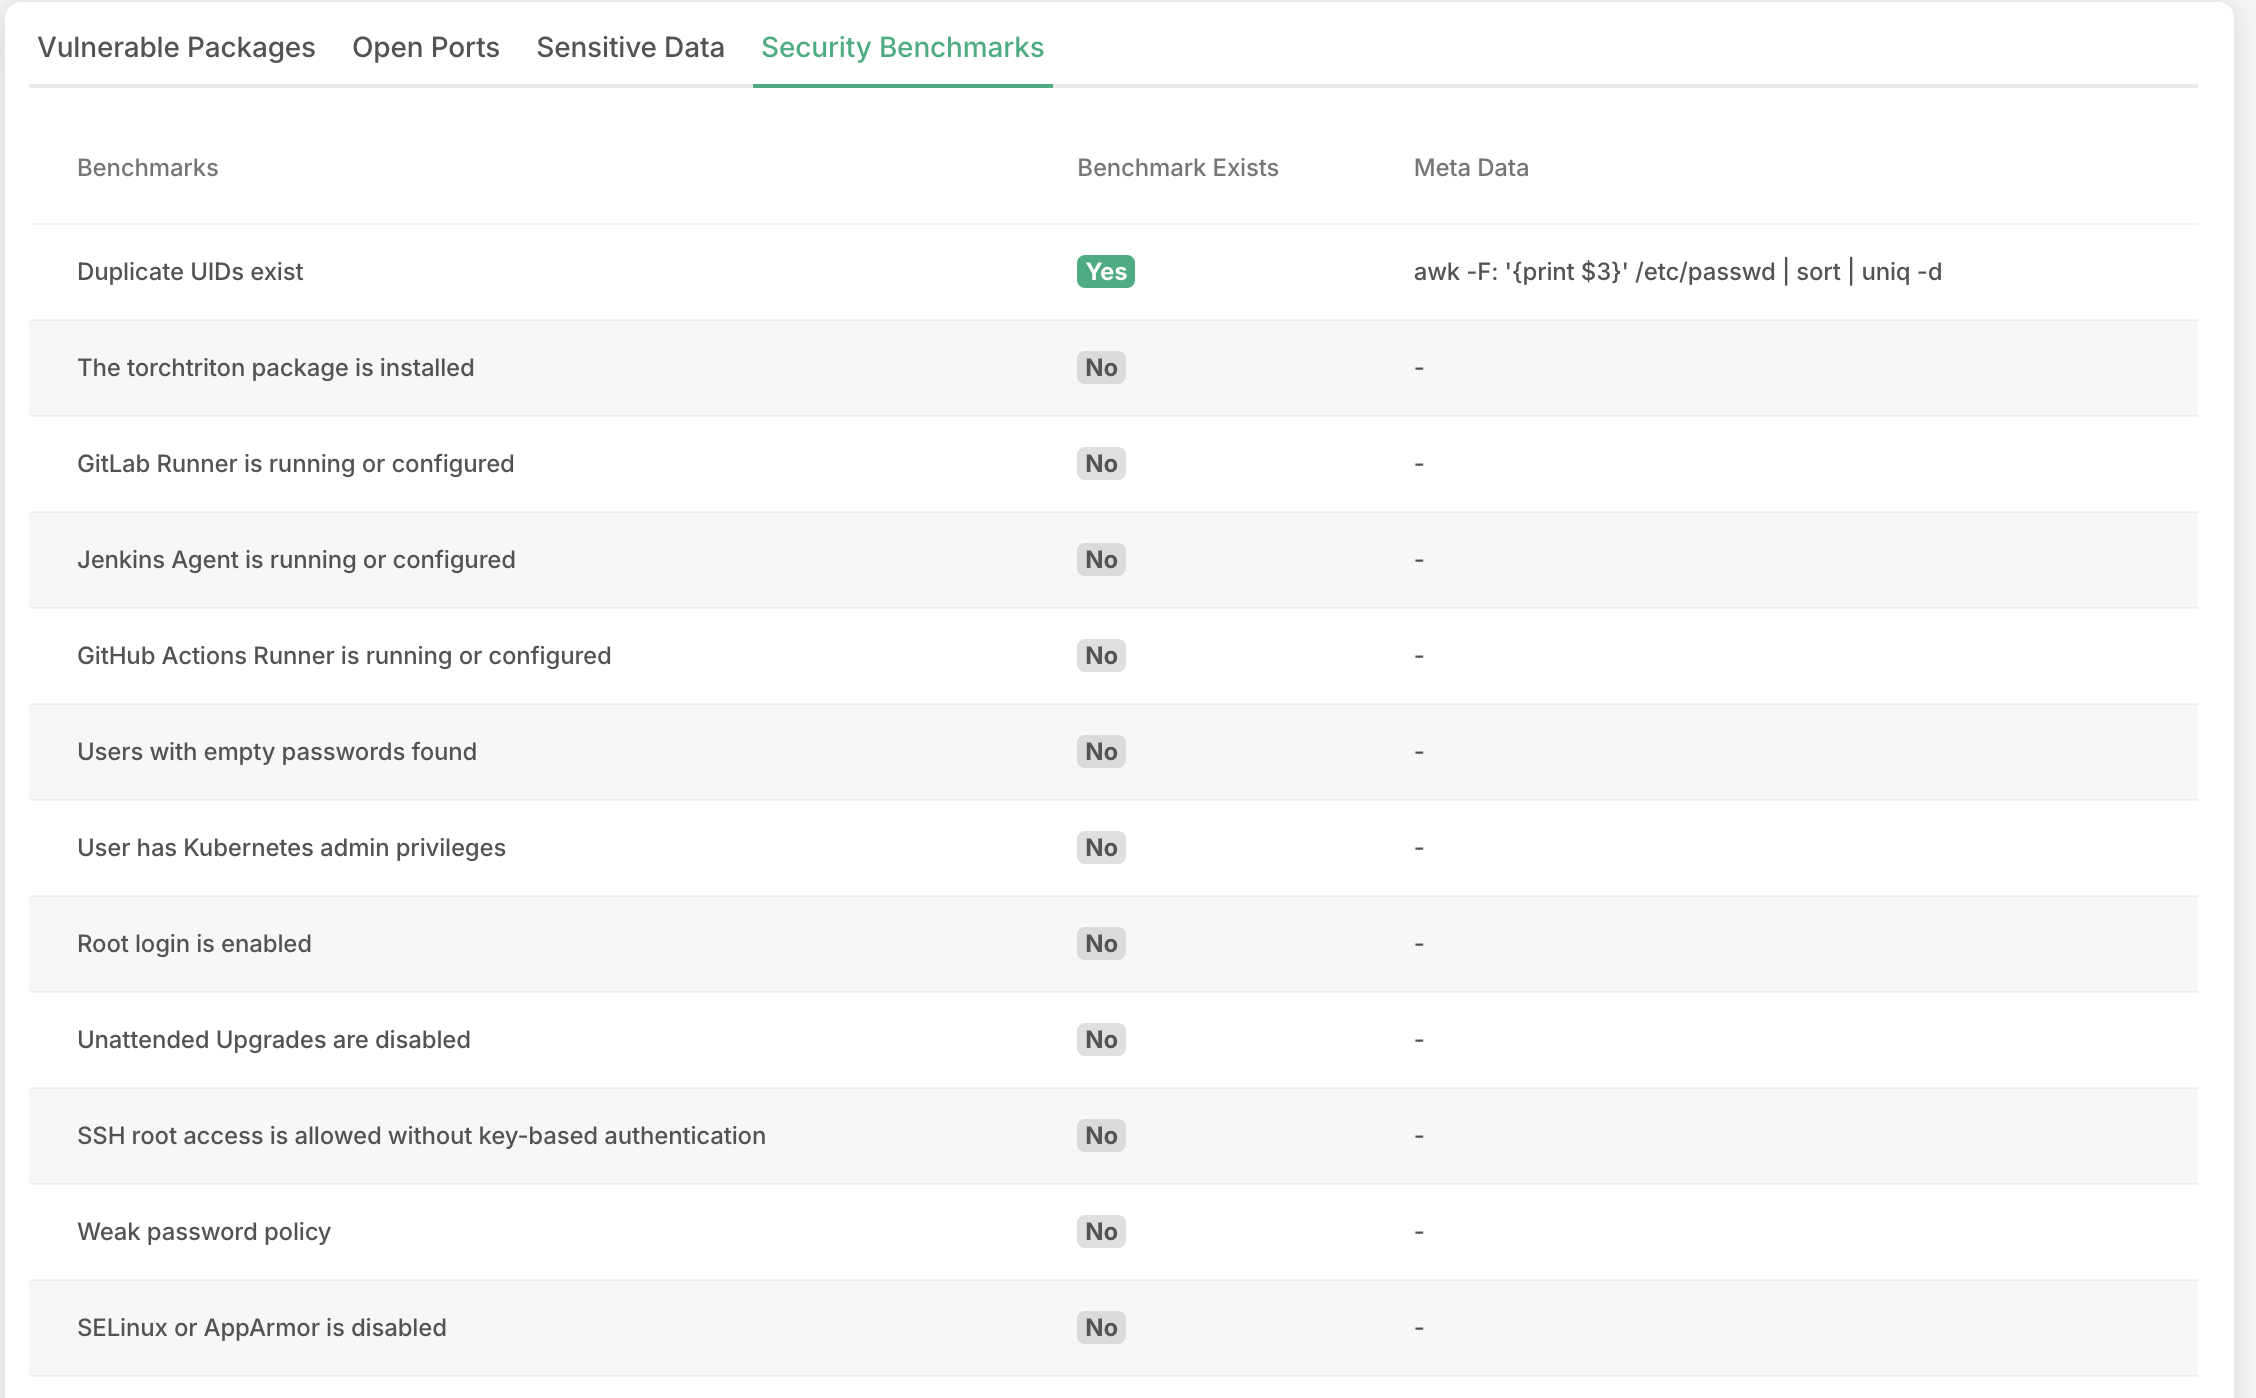Click the Benchmarks column header
This screenshot has height=1398, width=2256.
click(x=148, y=168)
